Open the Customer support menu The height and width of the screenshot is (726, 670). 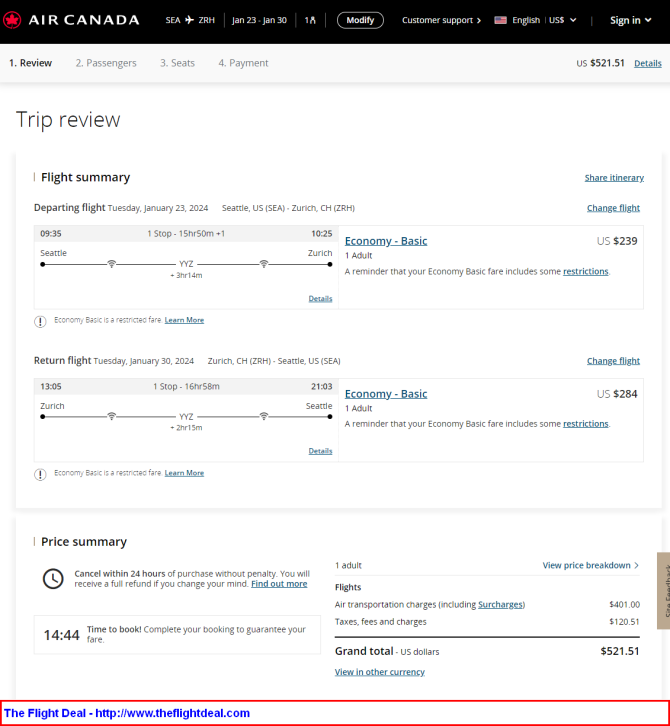coord(441,20)
